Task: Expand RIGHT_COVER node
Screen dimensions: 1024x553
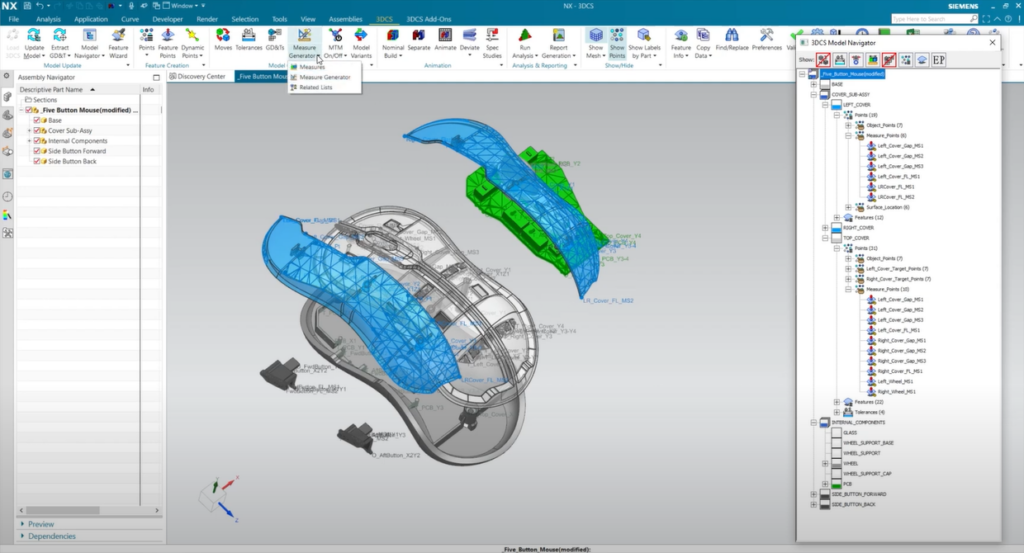Action: 825,228
